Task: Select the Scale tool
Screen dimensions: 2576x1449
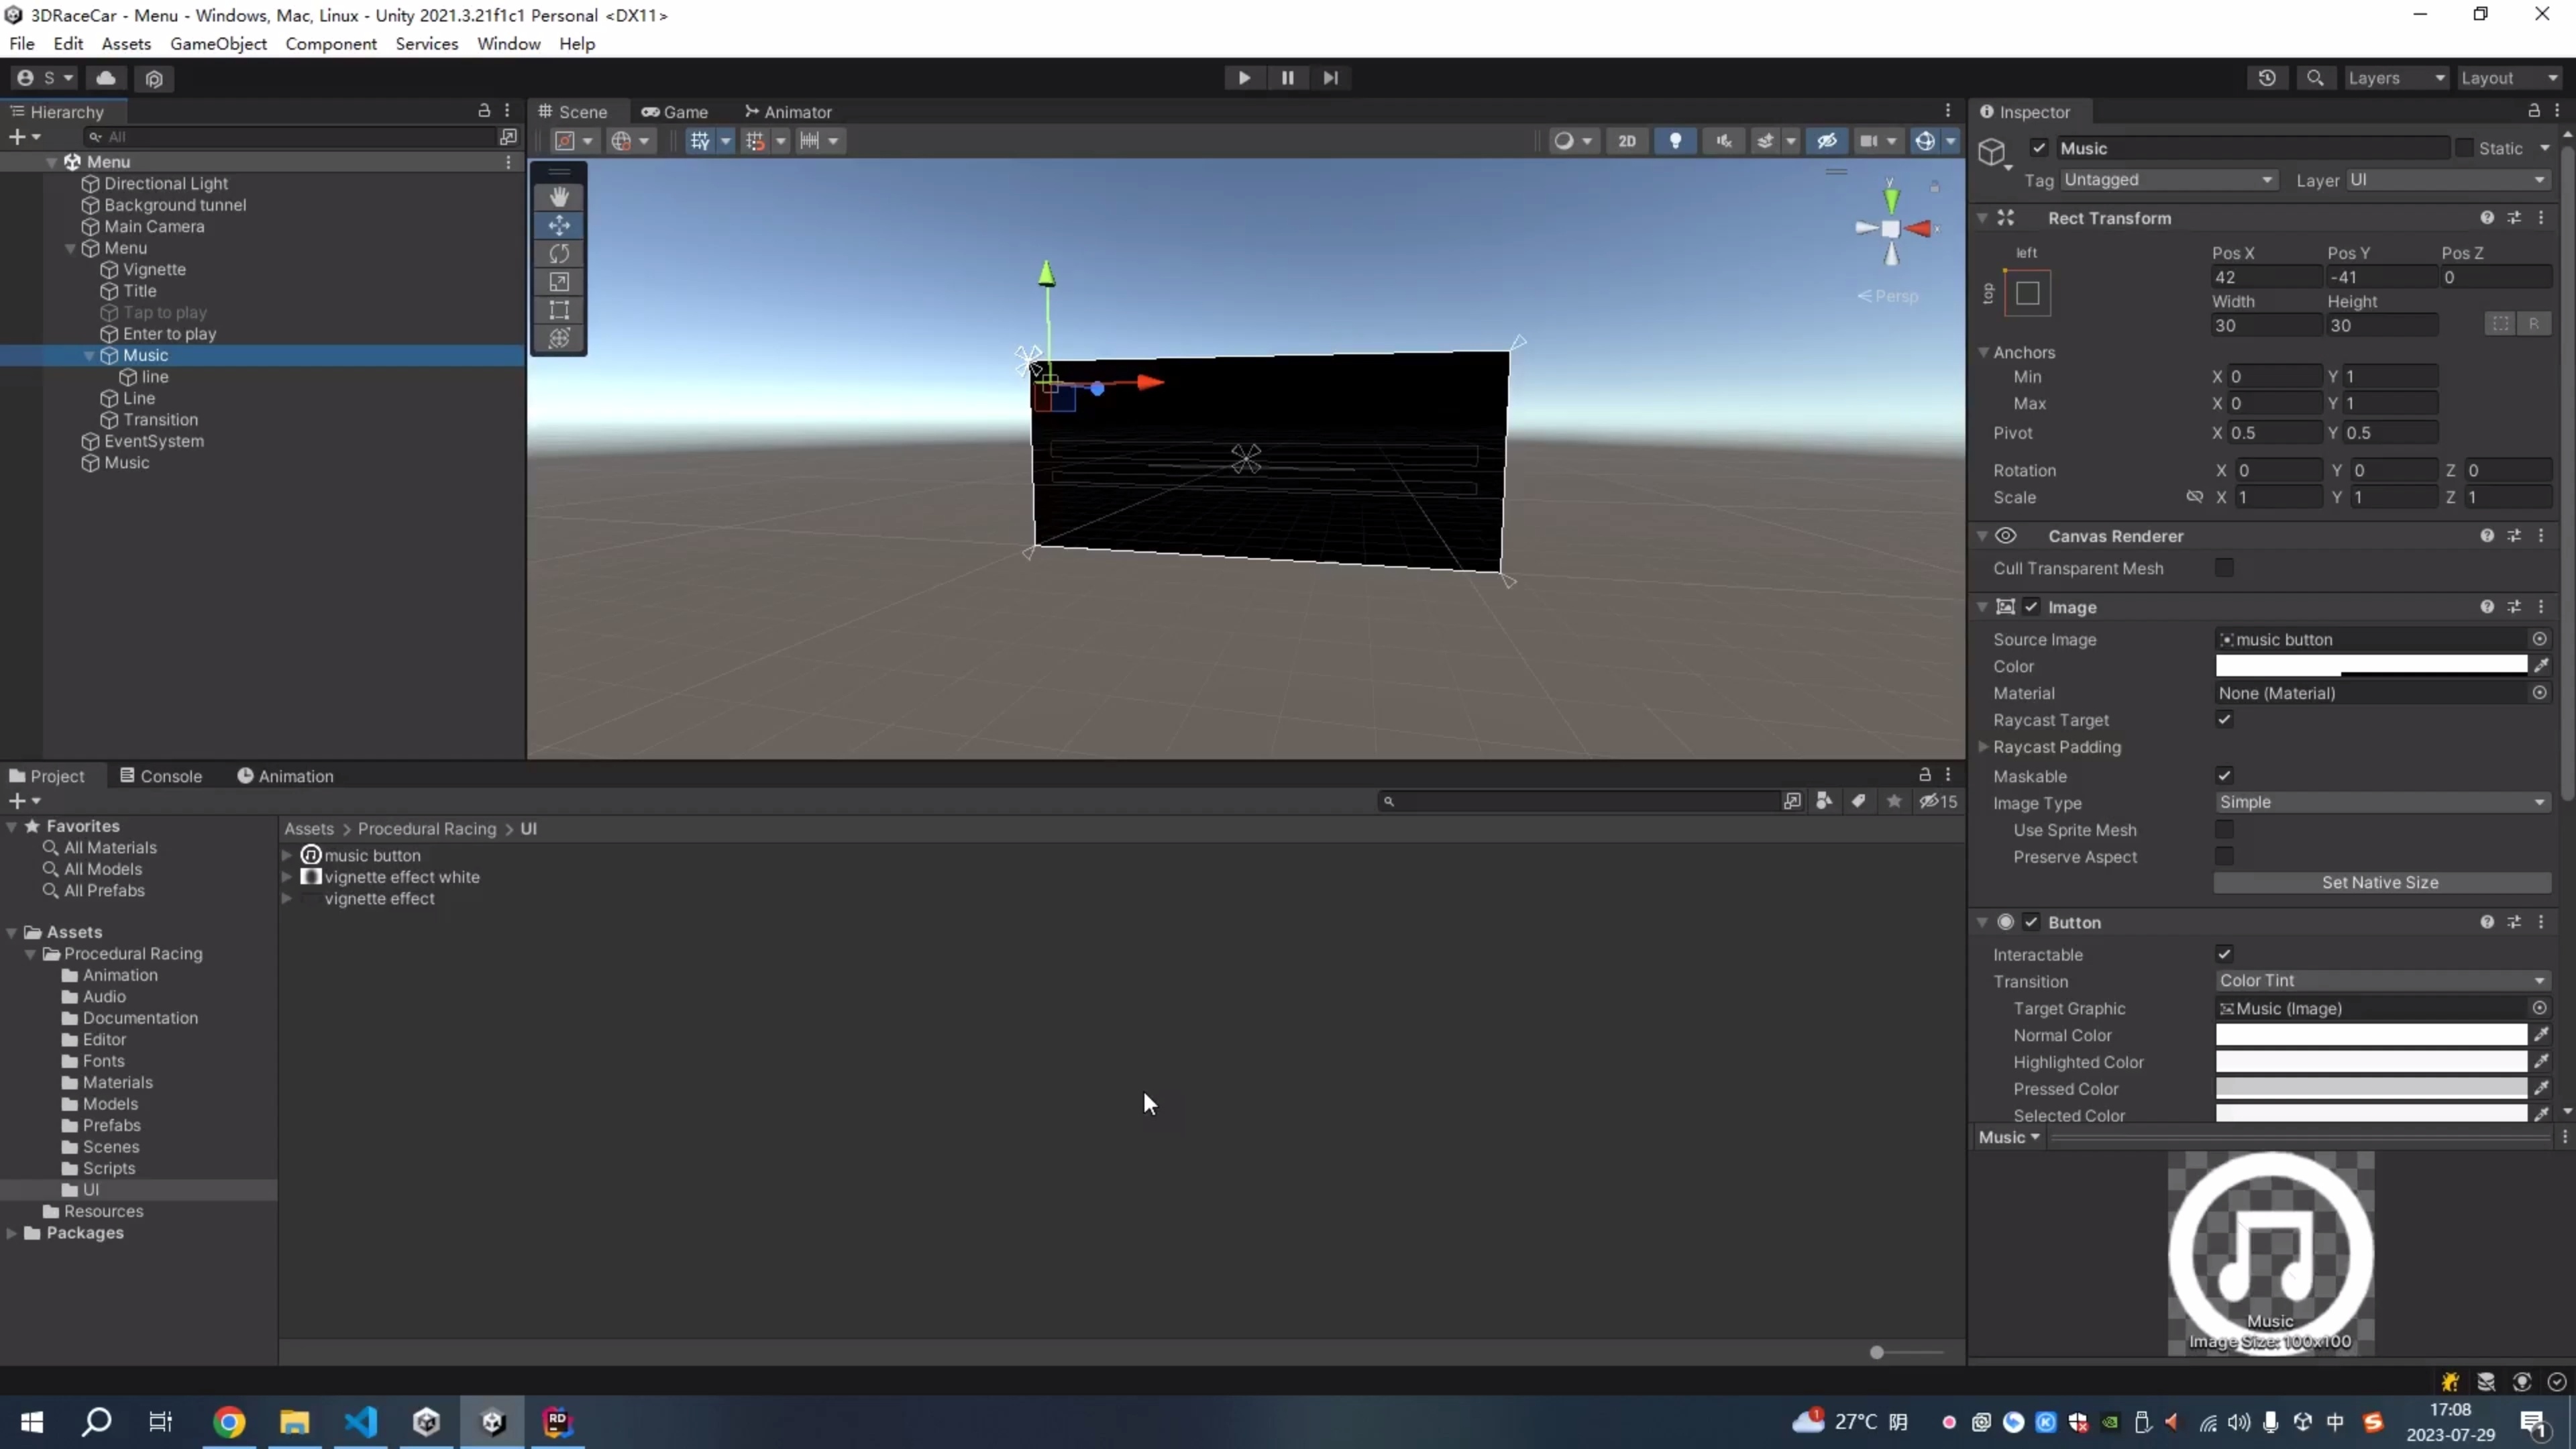Action: point(559,282)
